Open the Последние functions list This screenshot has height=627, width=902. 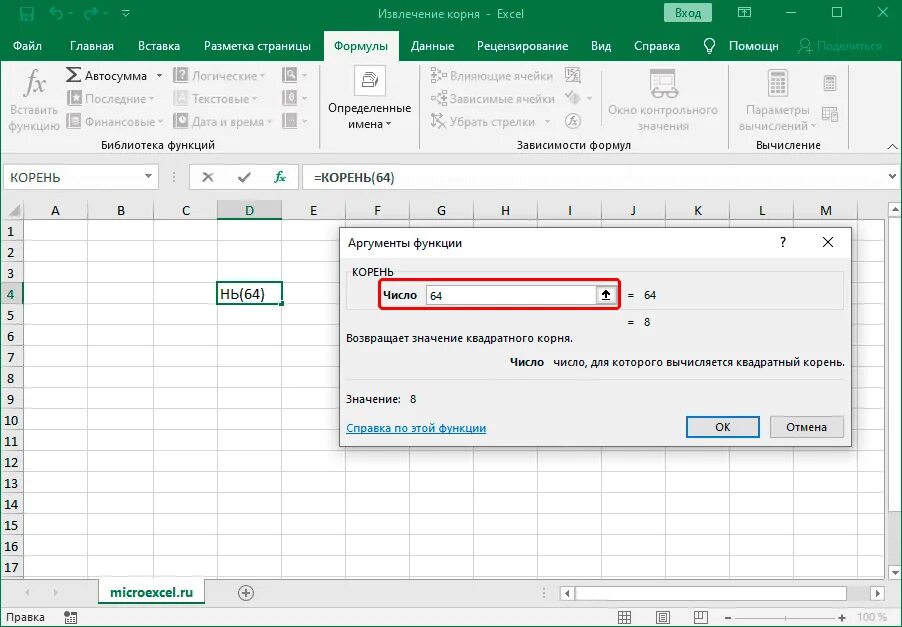click(x=110, y=98)
